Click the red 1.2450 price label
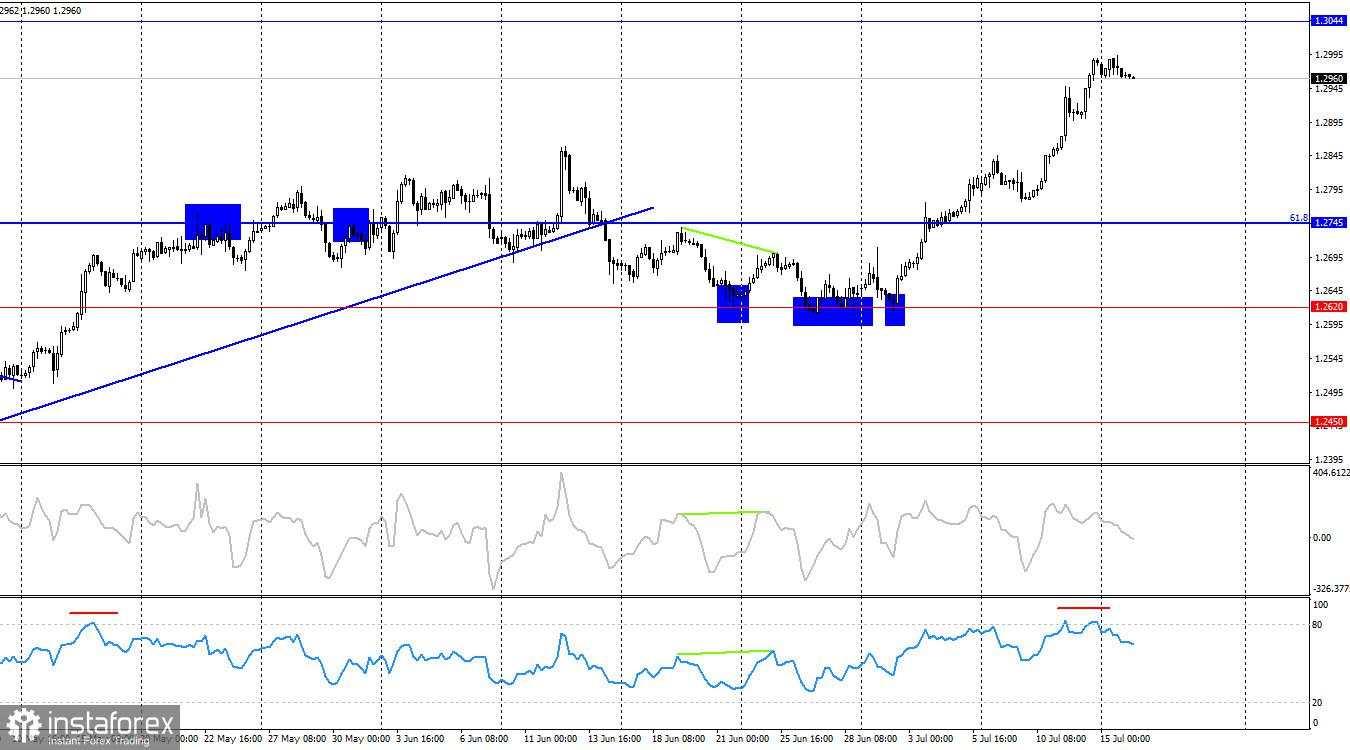Viewport: 1350px width, 750px height. point(1329,422)
